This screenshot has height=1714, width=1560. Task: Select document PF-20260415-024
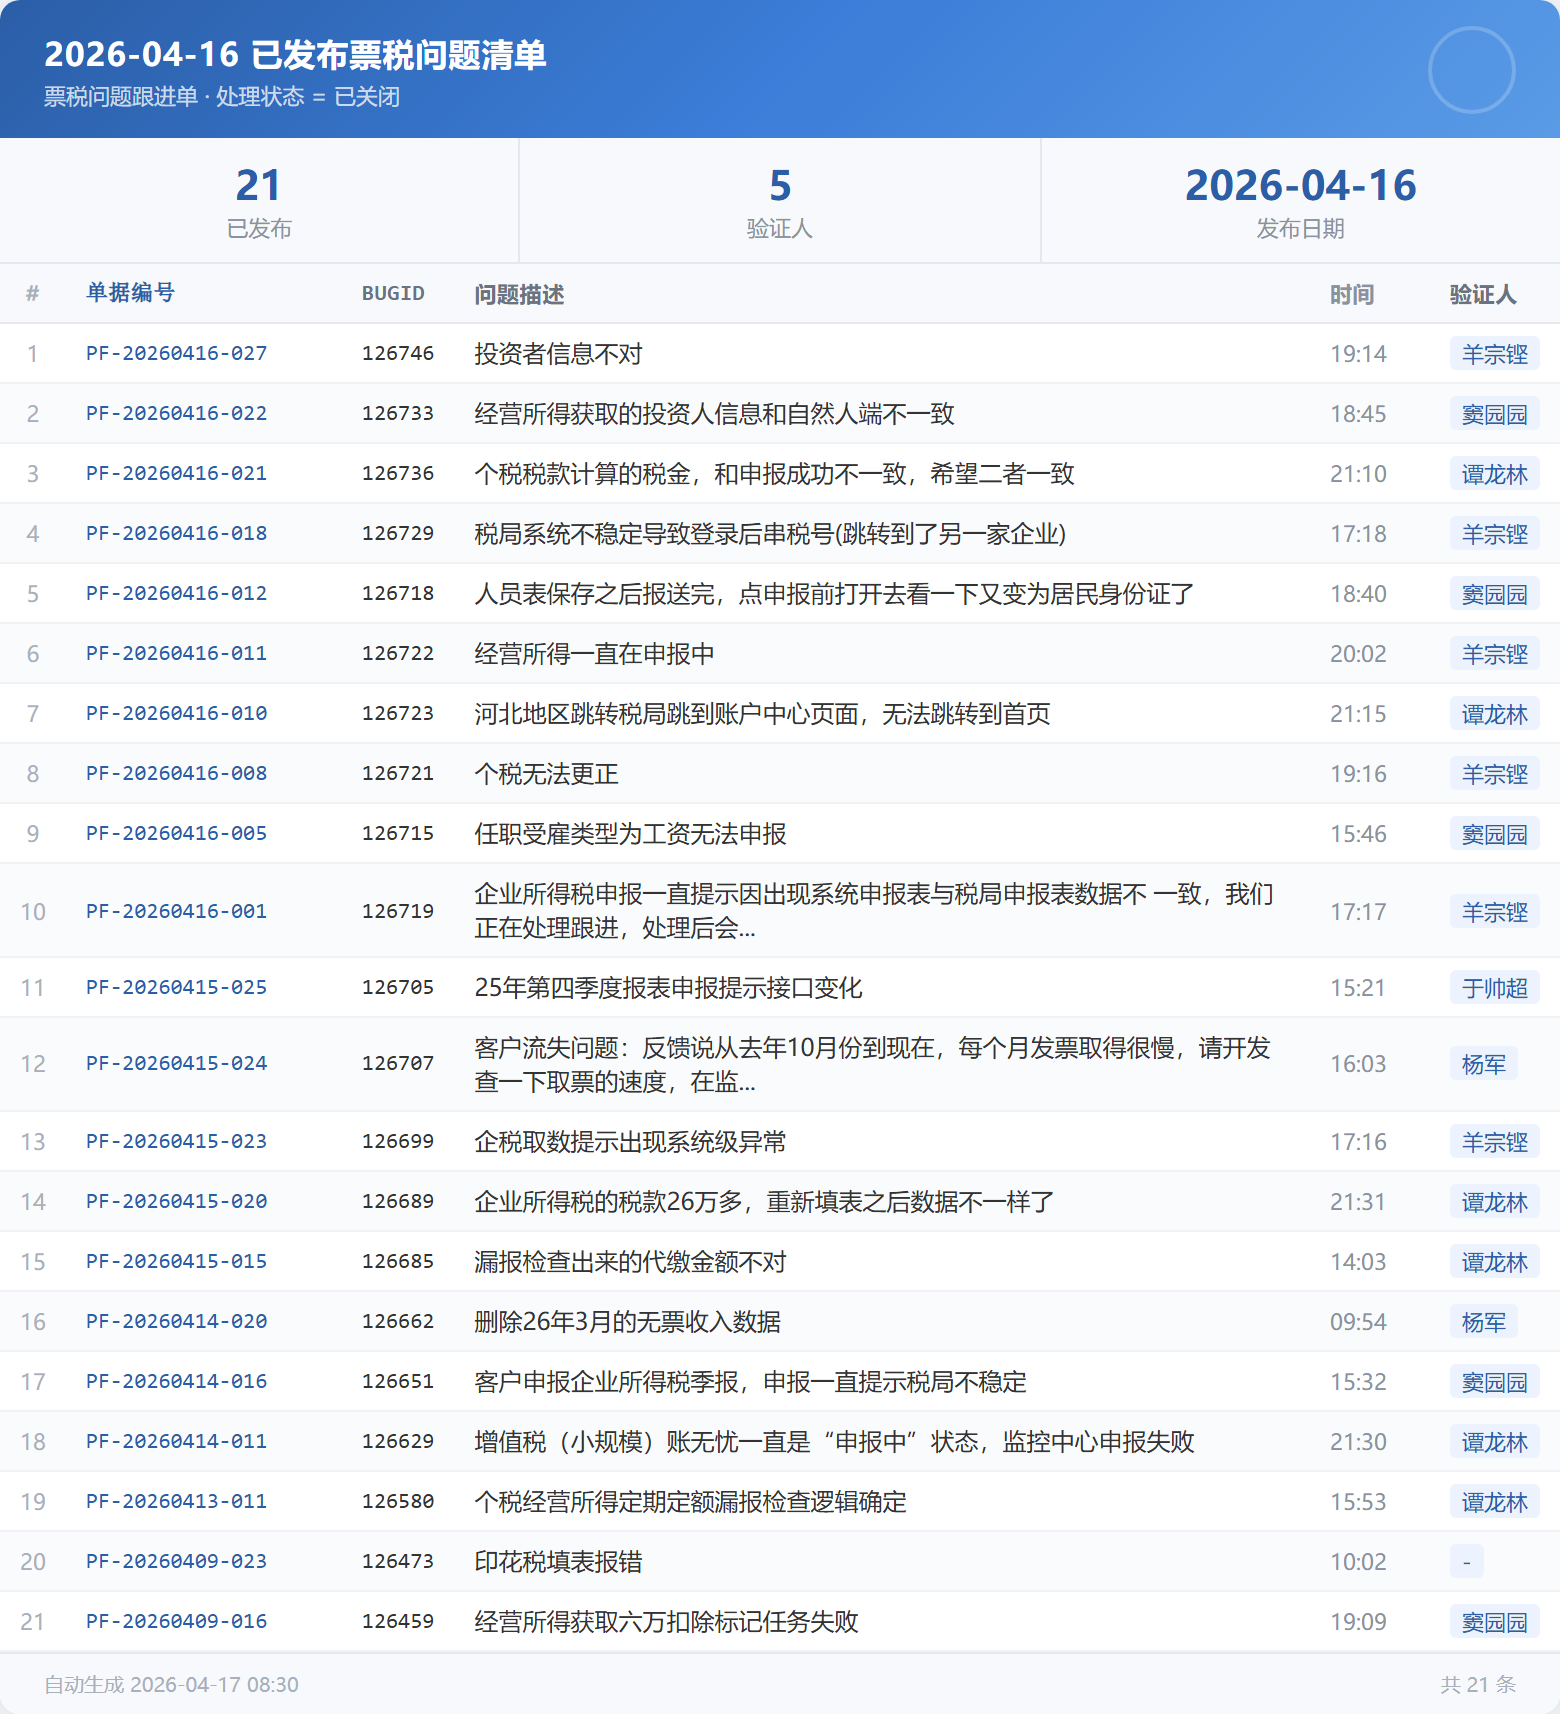[x=176, y=1063]
